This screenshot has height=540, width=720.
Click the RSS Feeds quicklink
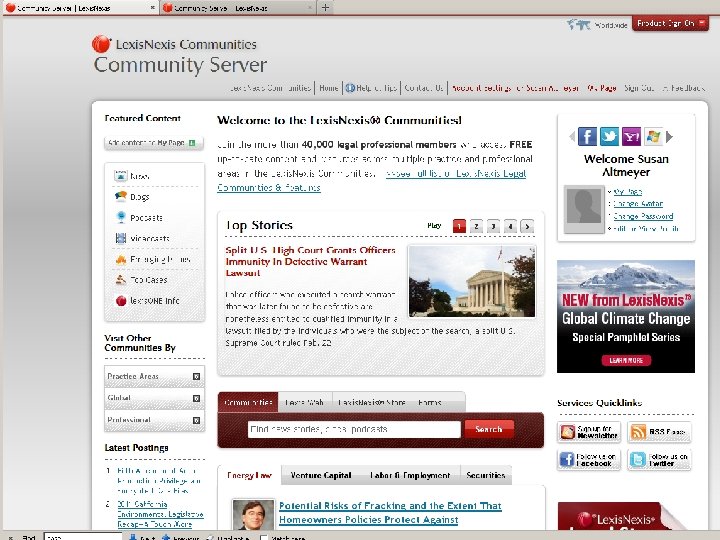coord(659,432)
